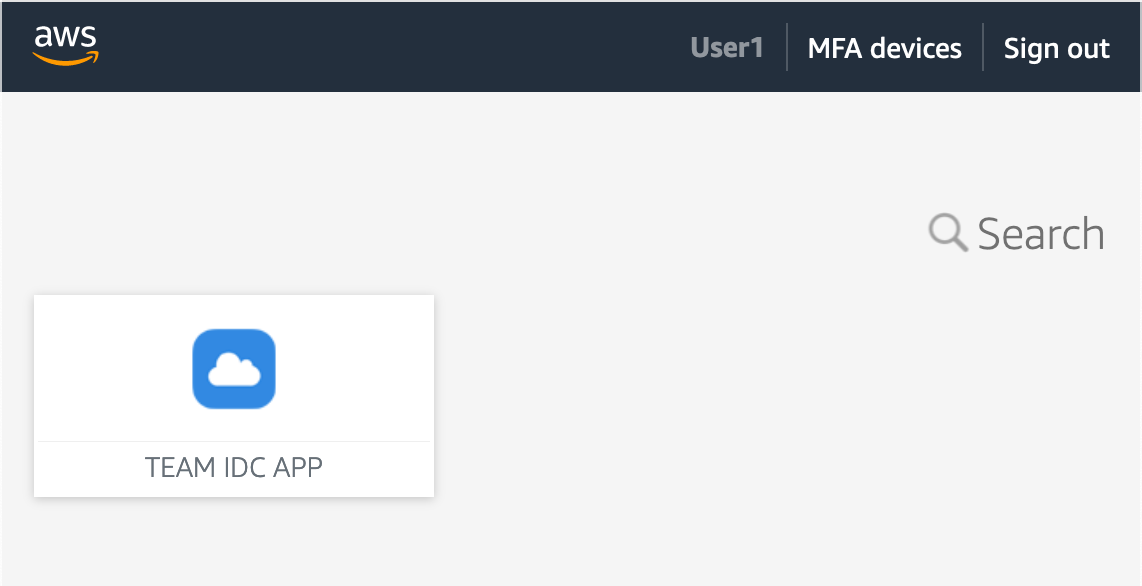Click the AWS logo to return home
This screenshot has height=586, width=1142.
tap(65, 45)
